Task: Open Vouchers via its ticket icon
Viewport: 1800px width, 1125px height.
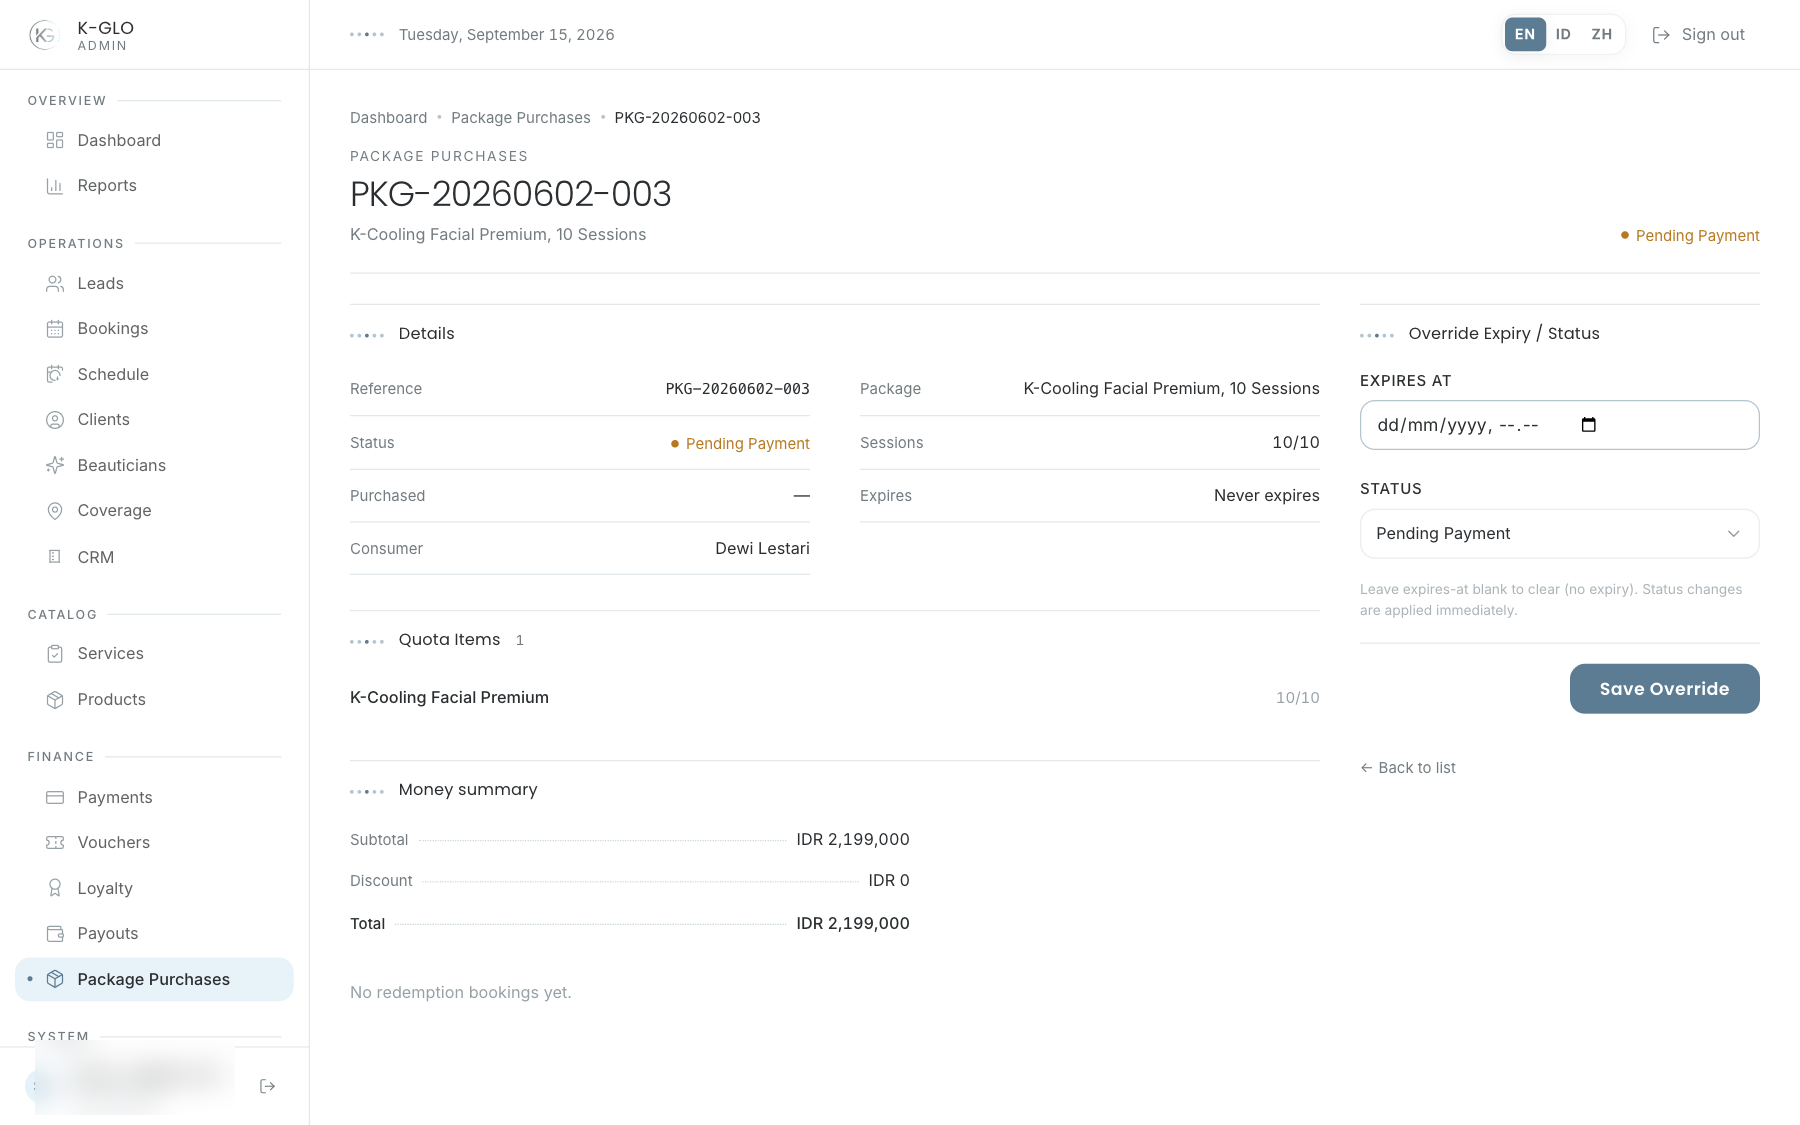Action: coord(55,843)
